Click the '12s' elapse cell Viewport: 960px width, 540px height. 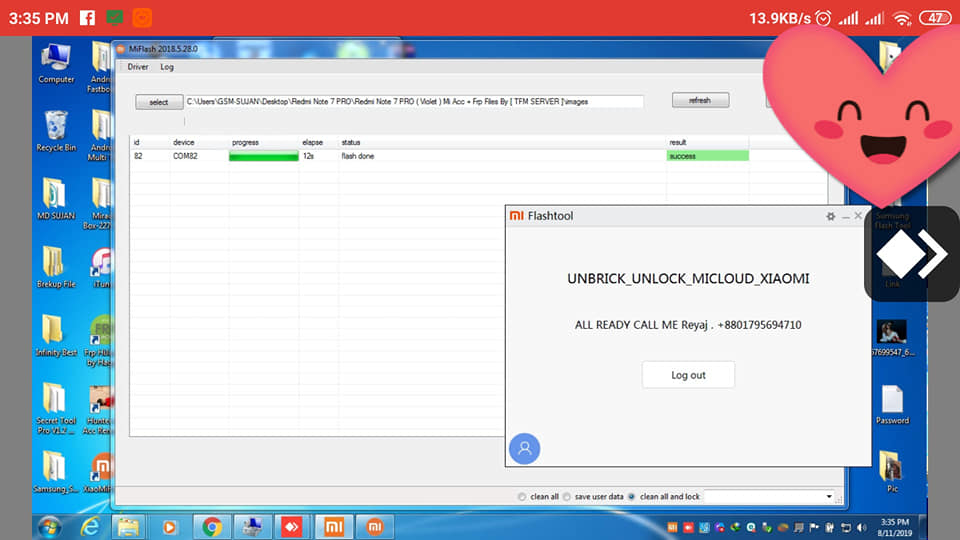point(309,156)
